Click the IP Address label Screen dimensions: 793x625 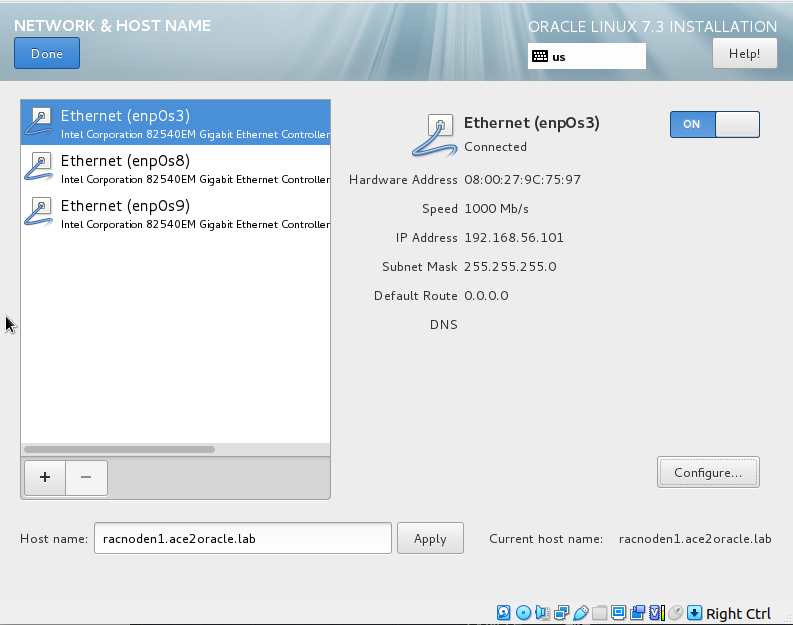[x=426, y=238]
